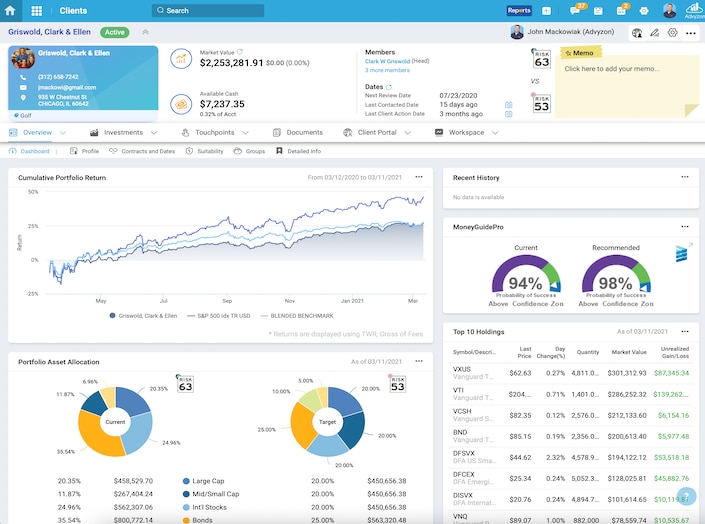
Task: Click Int'l Stocks color legend dot
Action: click(186, 507)
